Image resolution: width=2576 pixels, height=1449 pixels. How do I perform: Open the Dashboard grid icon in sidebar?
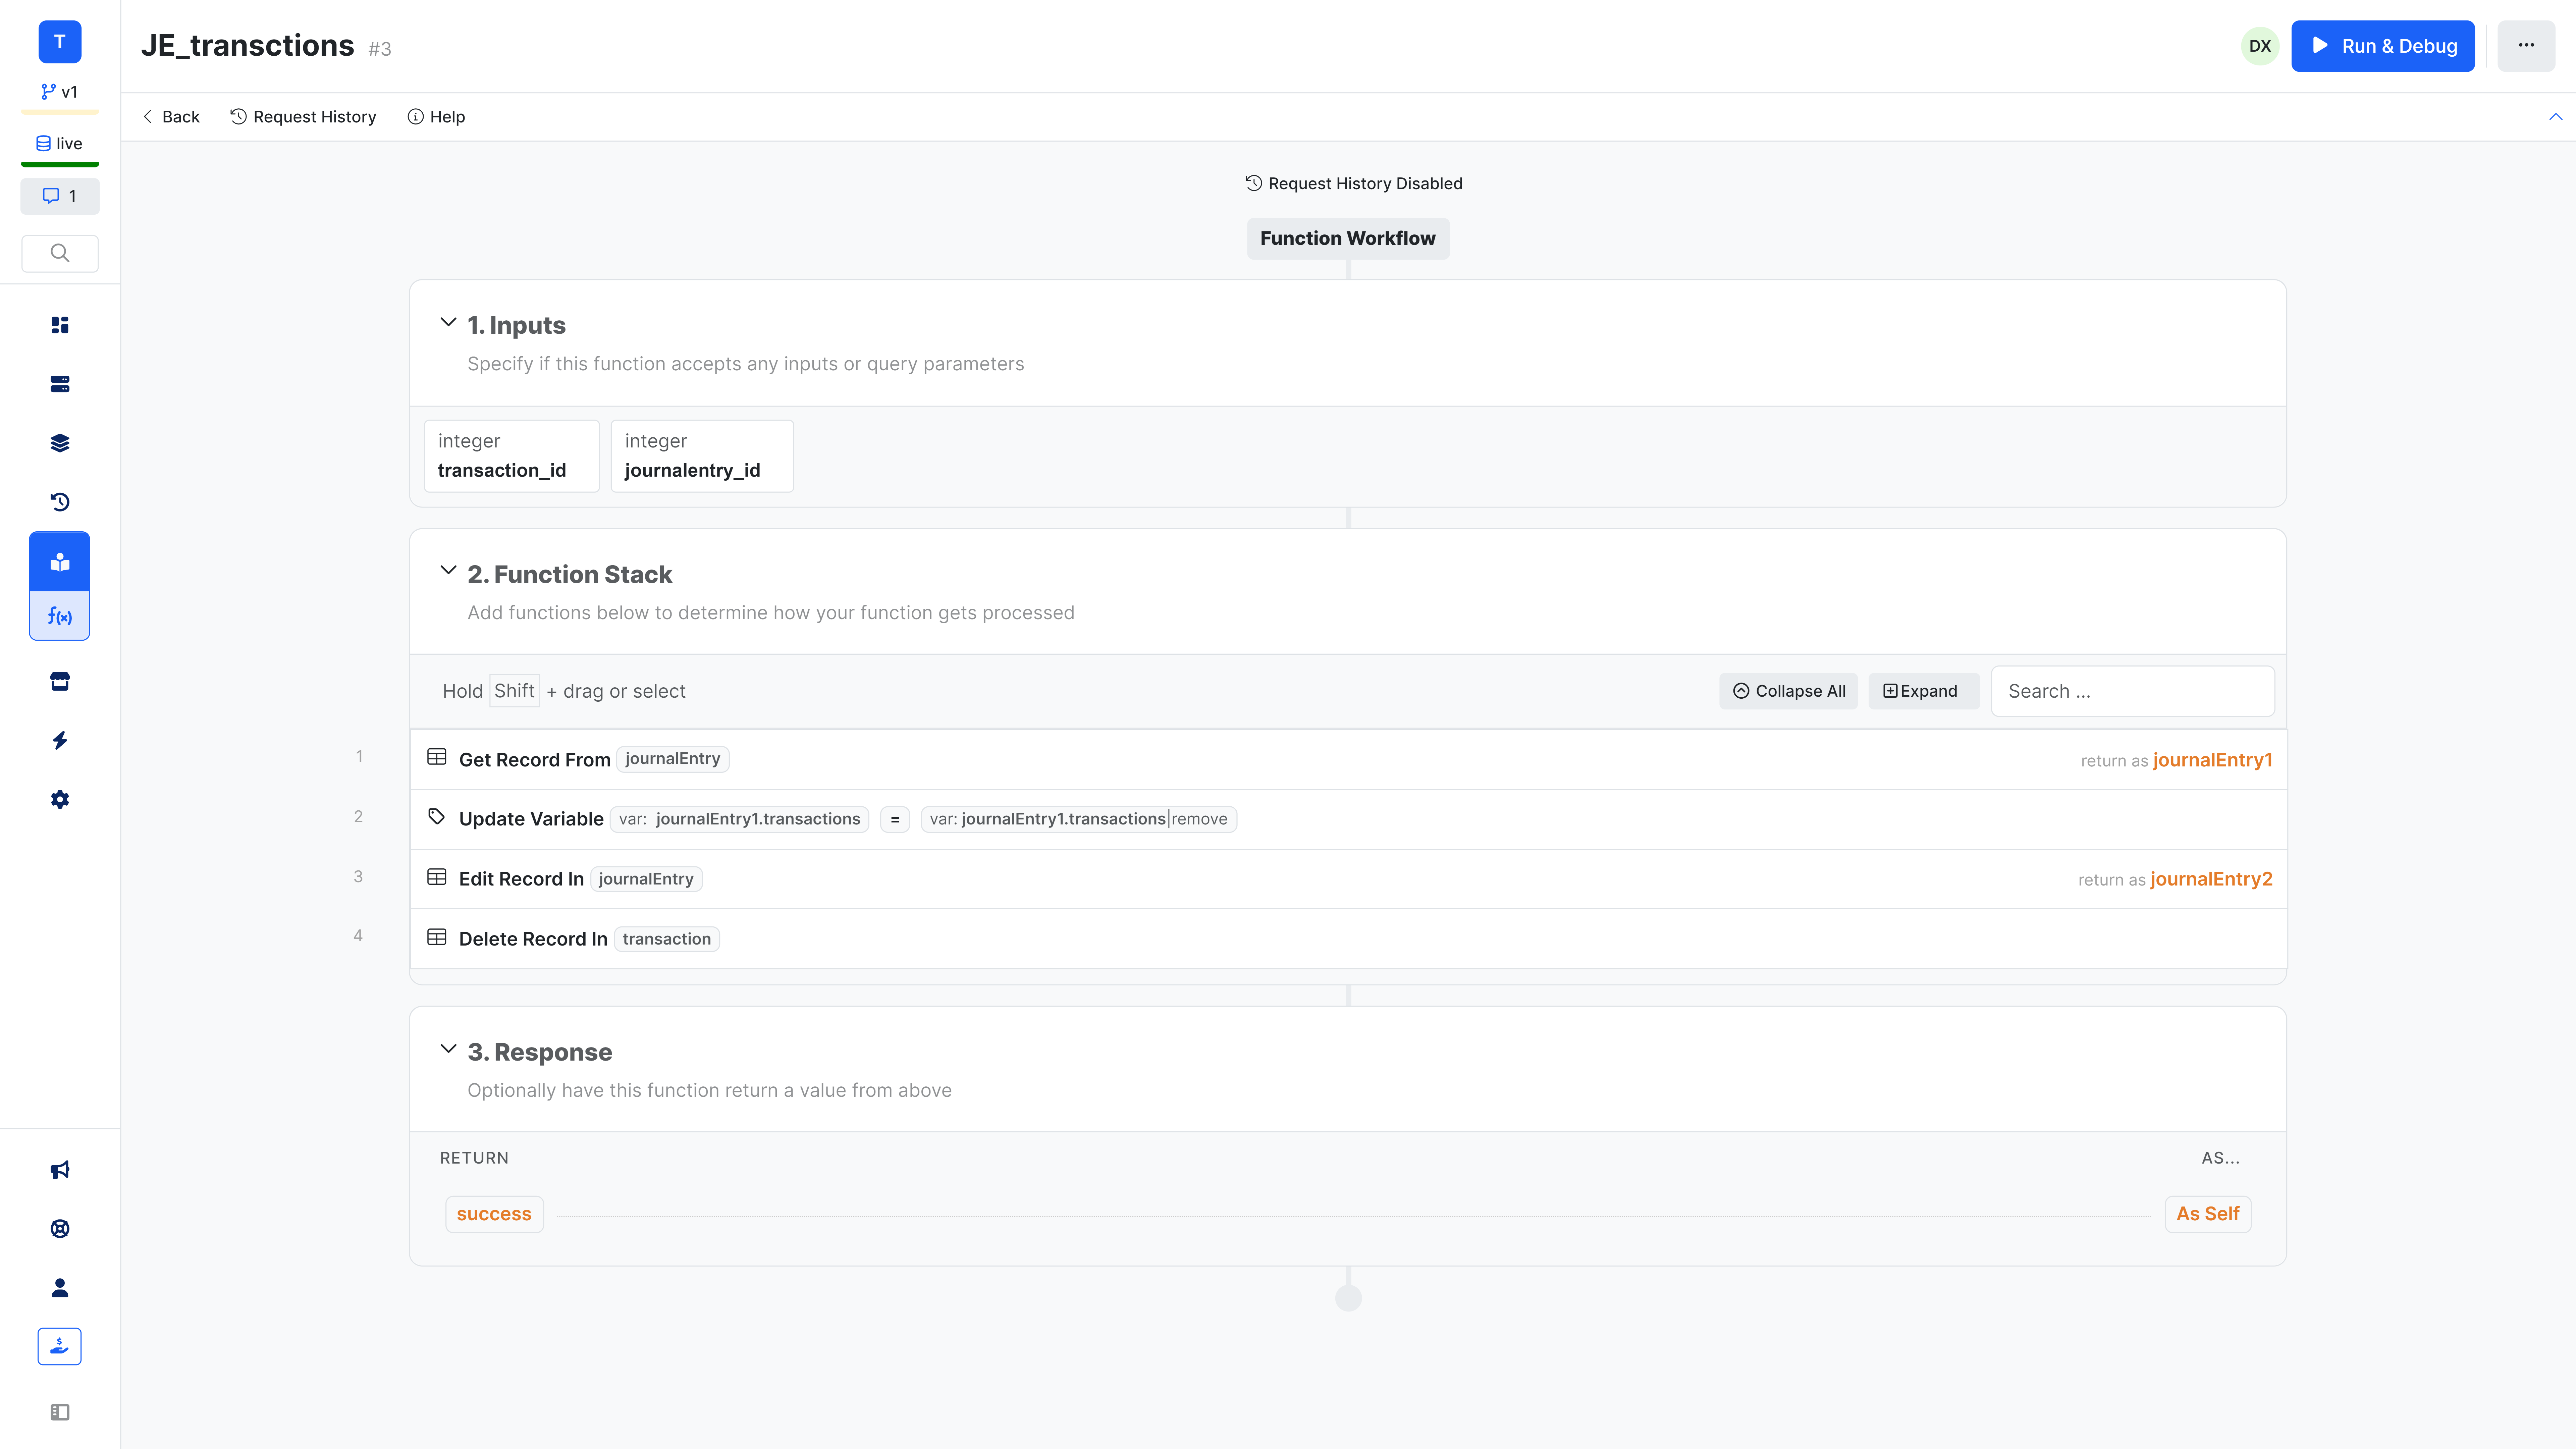click(x=60, y=325)
